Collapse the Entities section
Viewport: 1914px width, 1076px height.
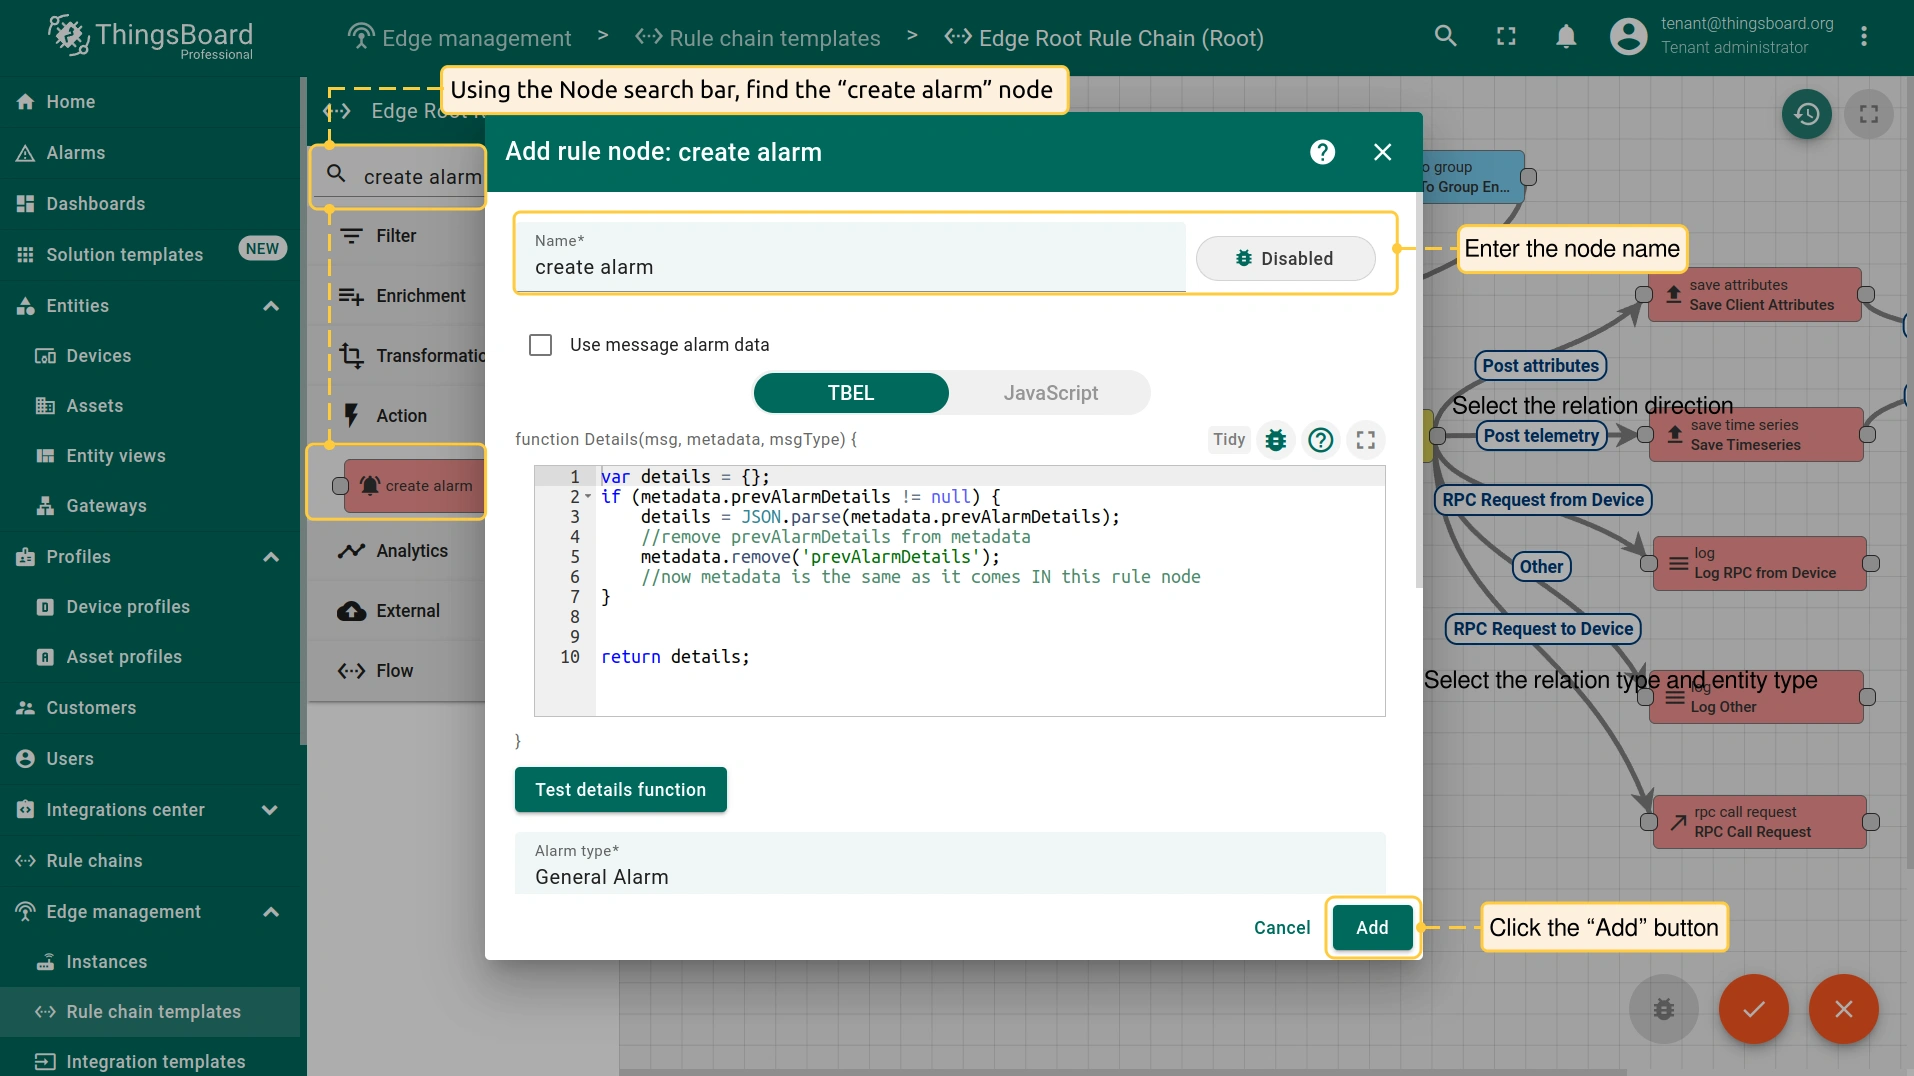tap(270, 306)
